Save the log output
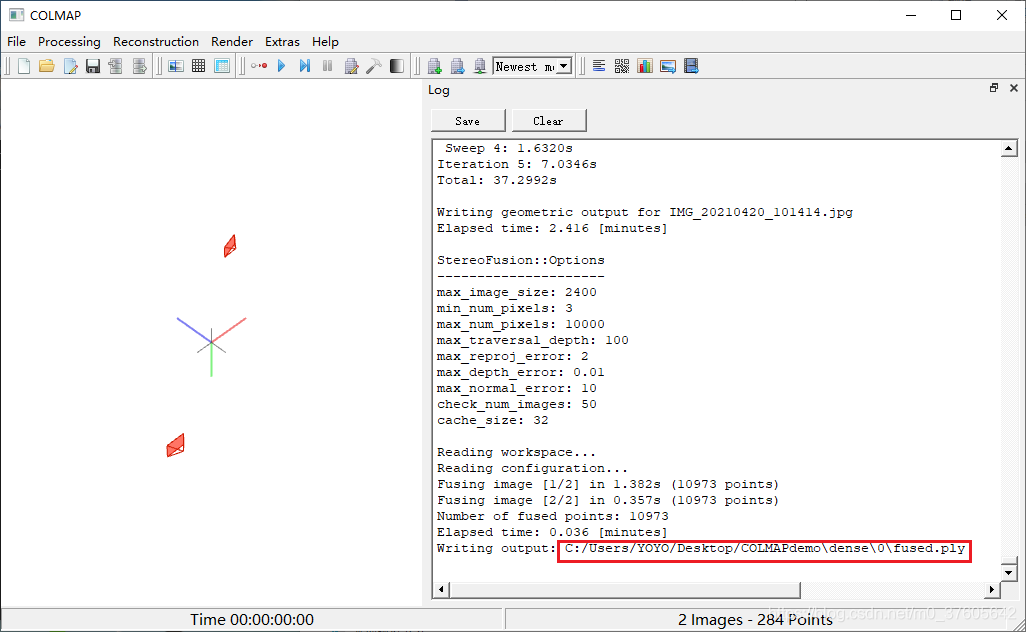The image size is (1026, 632). [467, 120]
